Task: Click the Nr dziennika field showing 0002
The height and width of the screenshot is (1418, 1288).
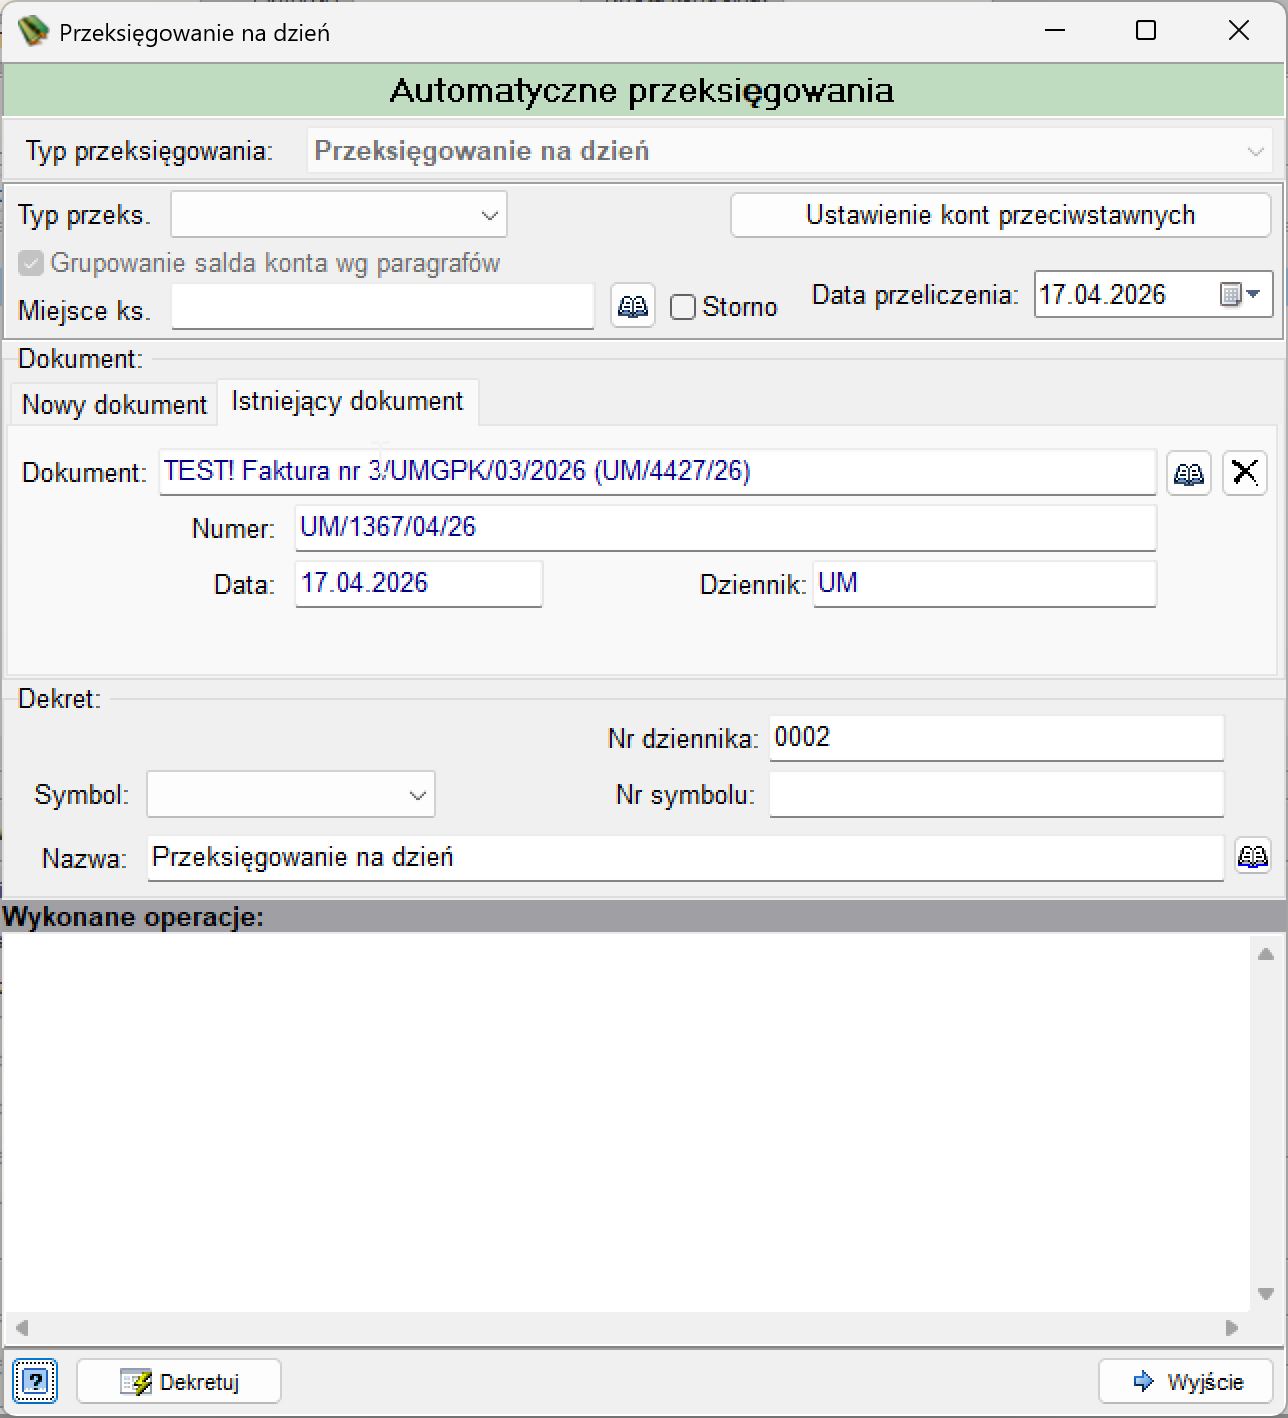Action: tap(996, 738)
